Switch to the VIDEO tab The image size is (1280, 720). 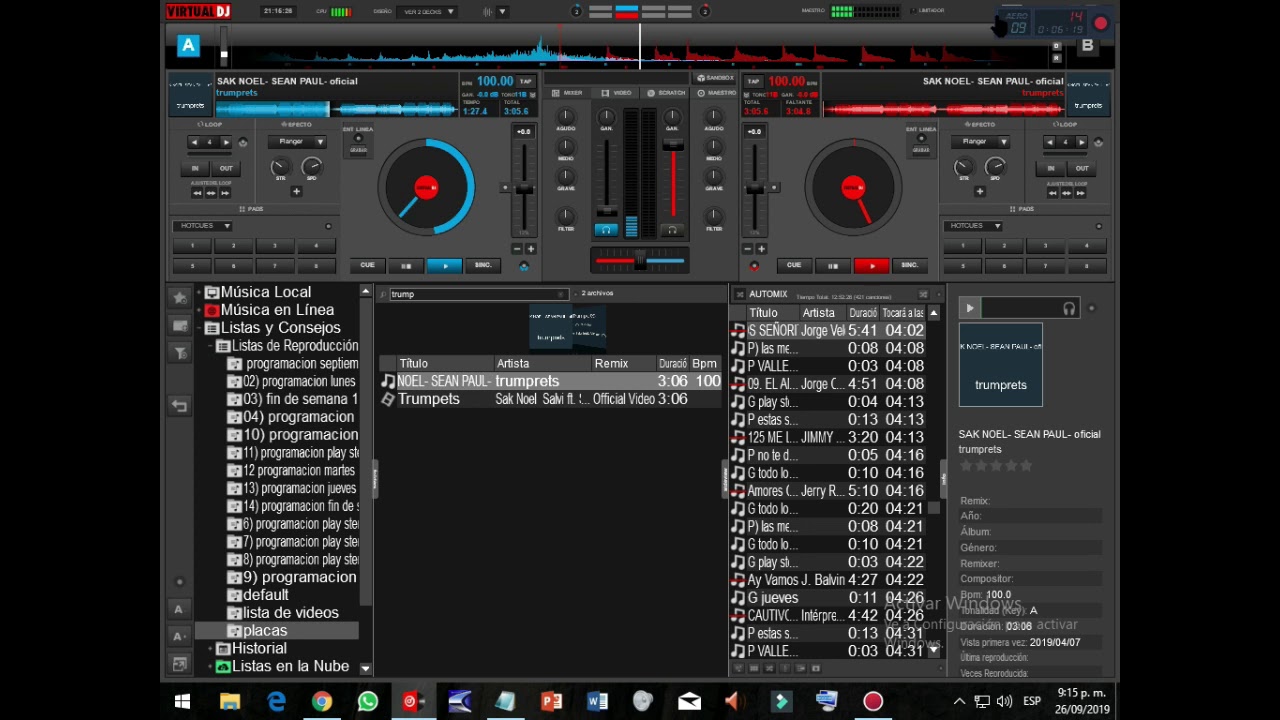tap(617, 93)
